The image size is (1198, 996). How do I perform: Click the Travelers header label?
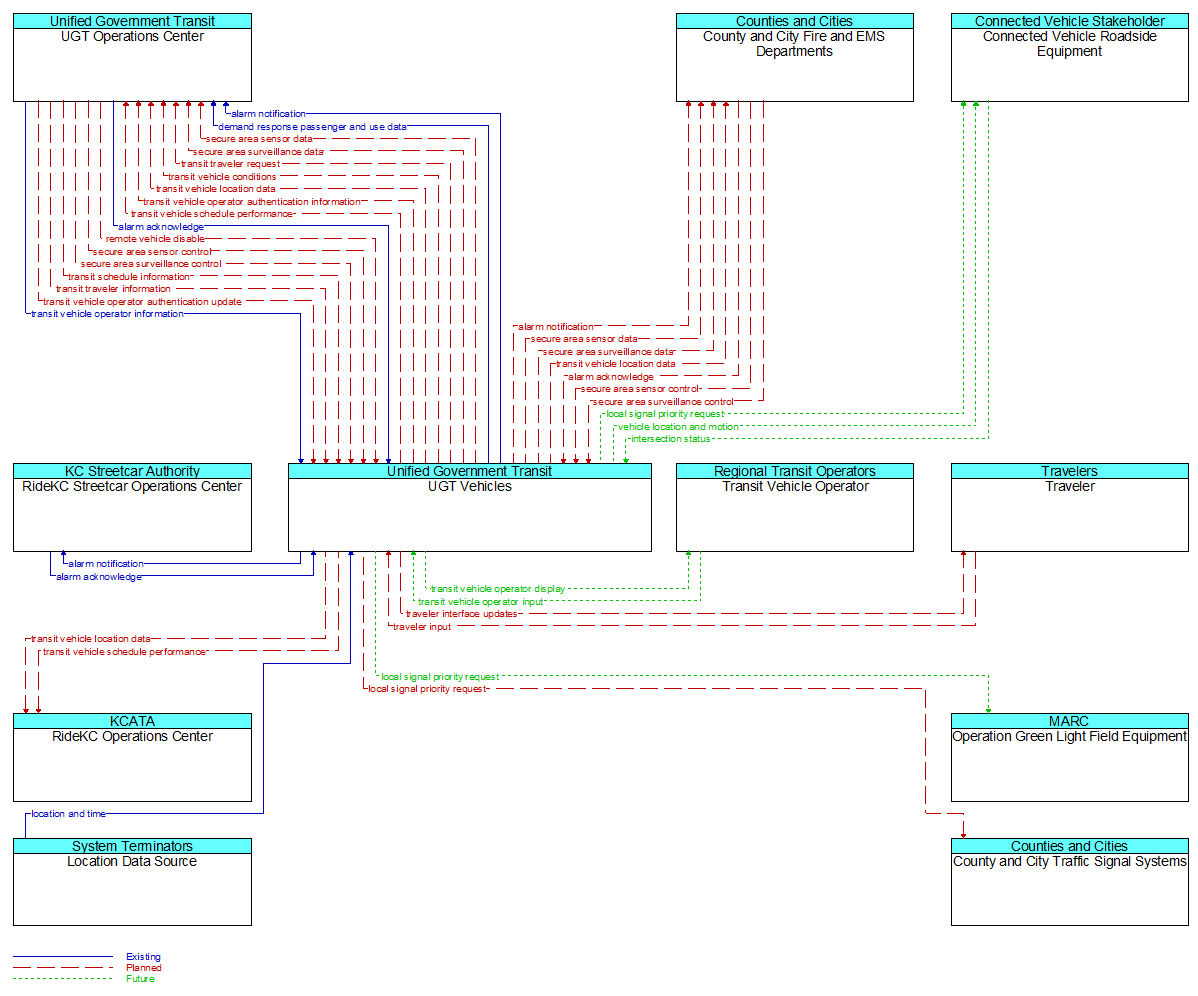tap(1070, 471)
